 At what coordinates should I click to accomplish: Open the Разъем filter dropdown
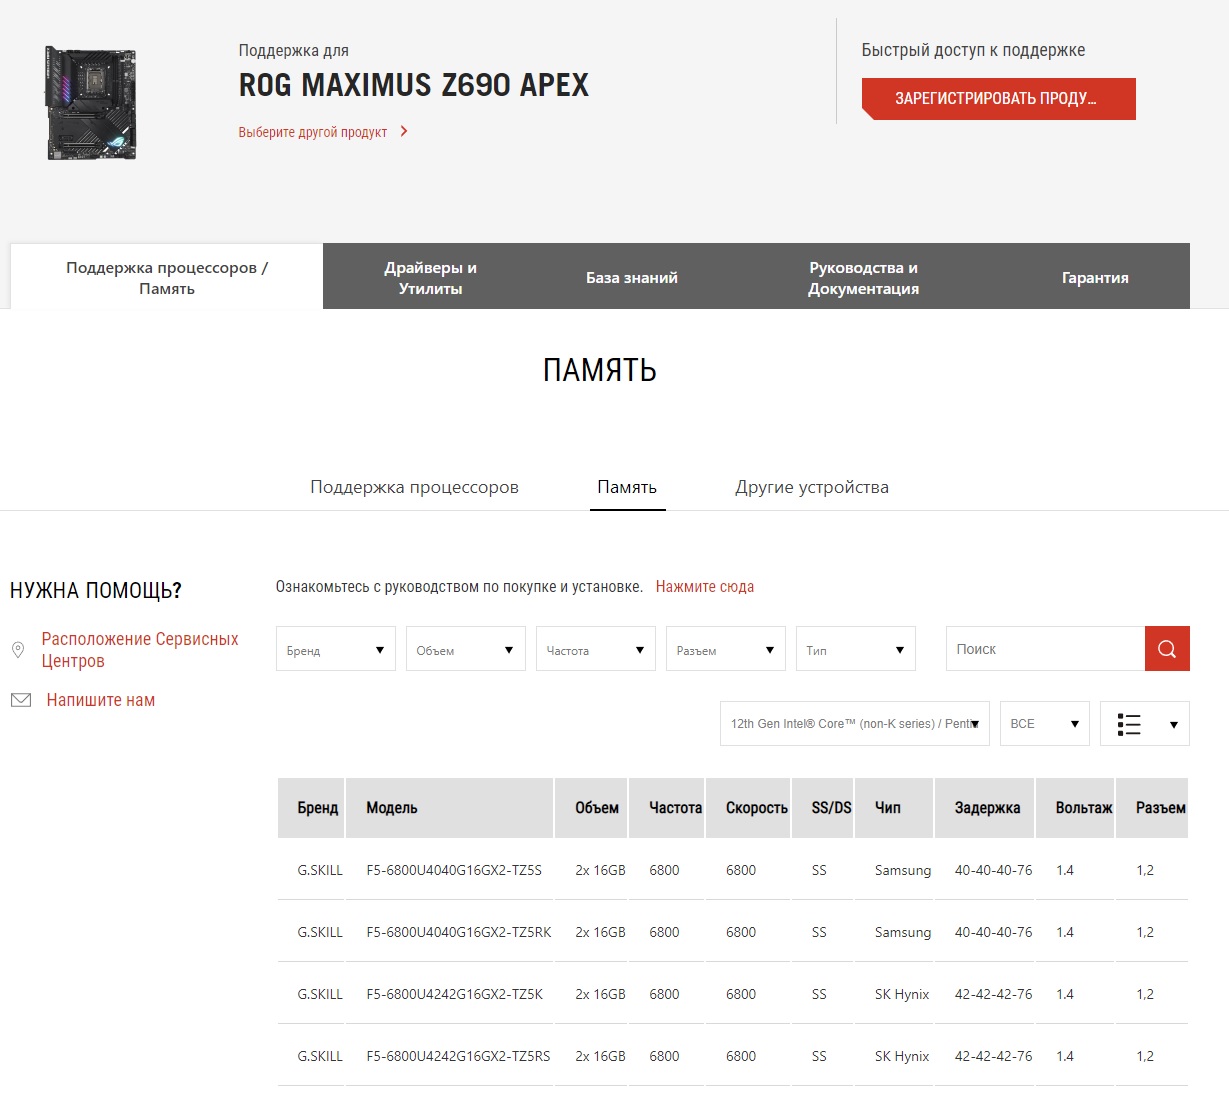click(x=726, y=649)
